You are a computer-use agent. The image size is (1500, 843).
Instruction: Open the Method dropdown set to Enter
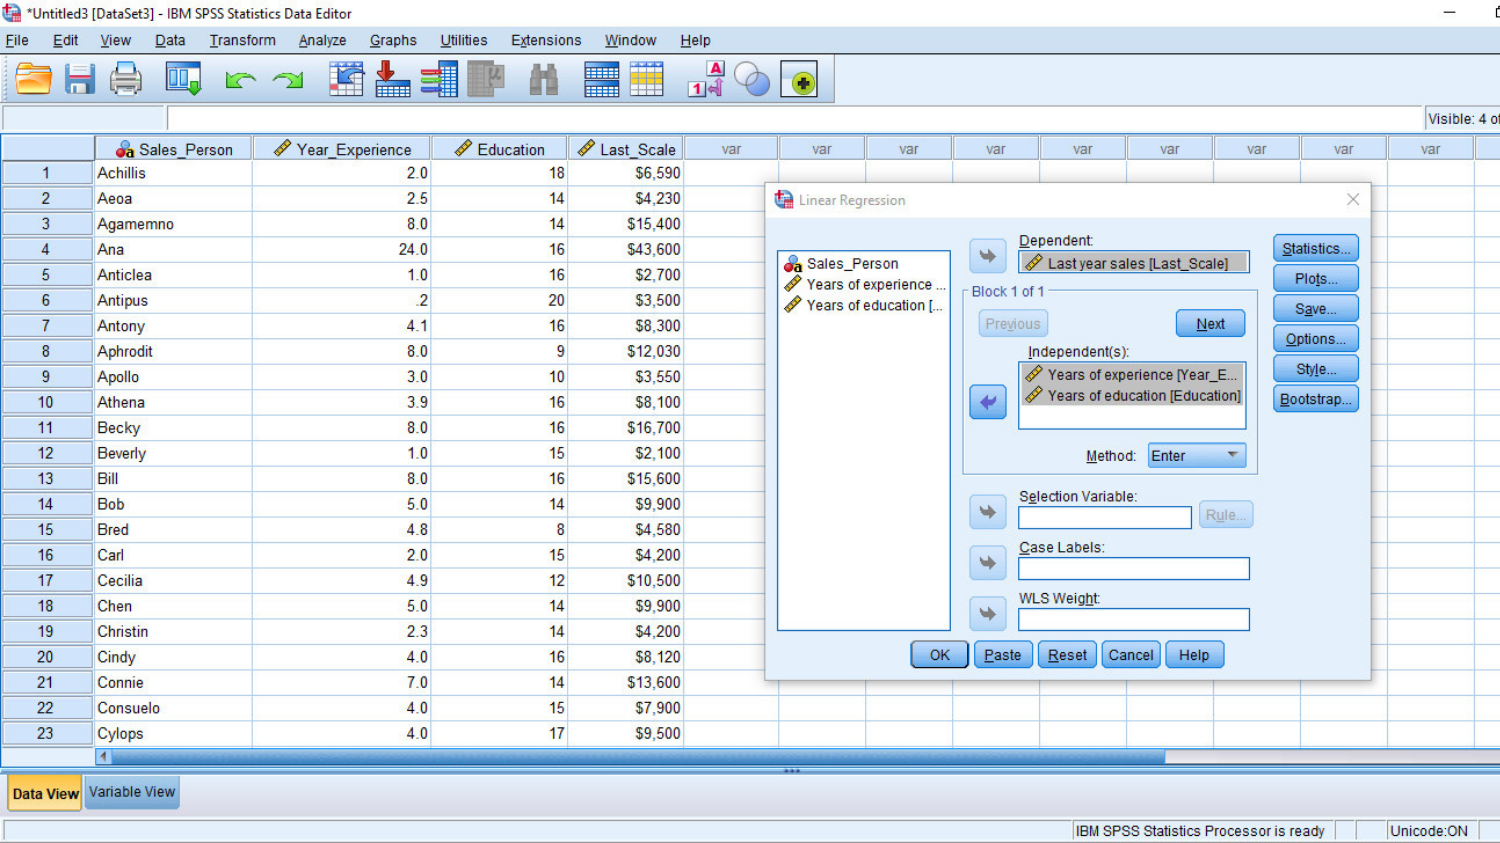tap(1197, 456)
